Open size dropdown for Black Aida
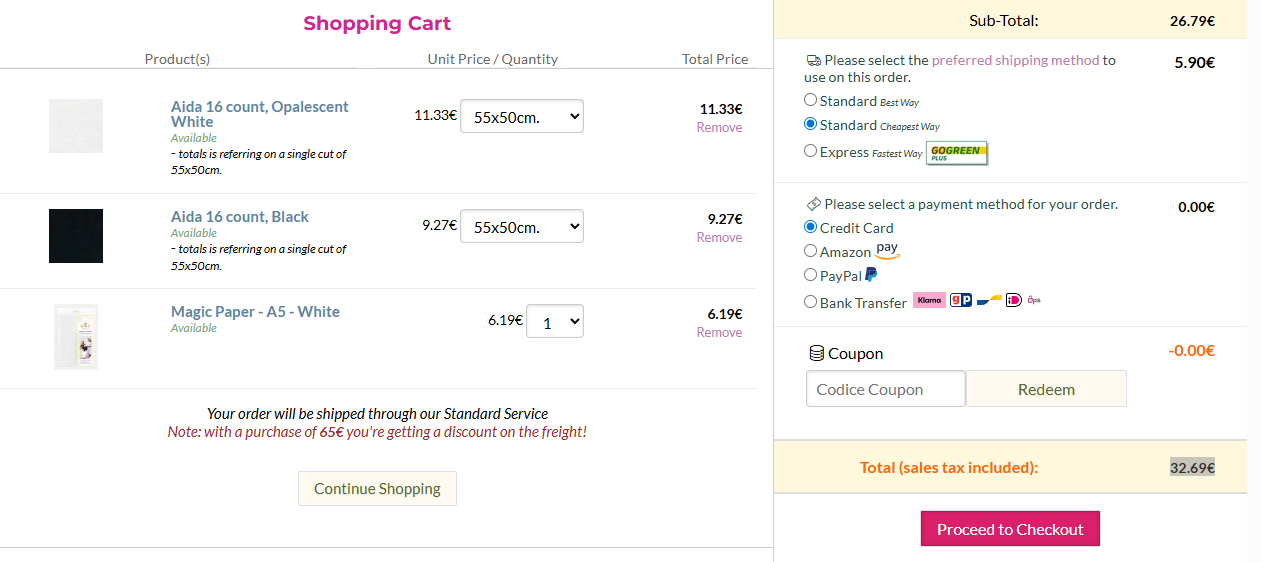 pos(521,226)
